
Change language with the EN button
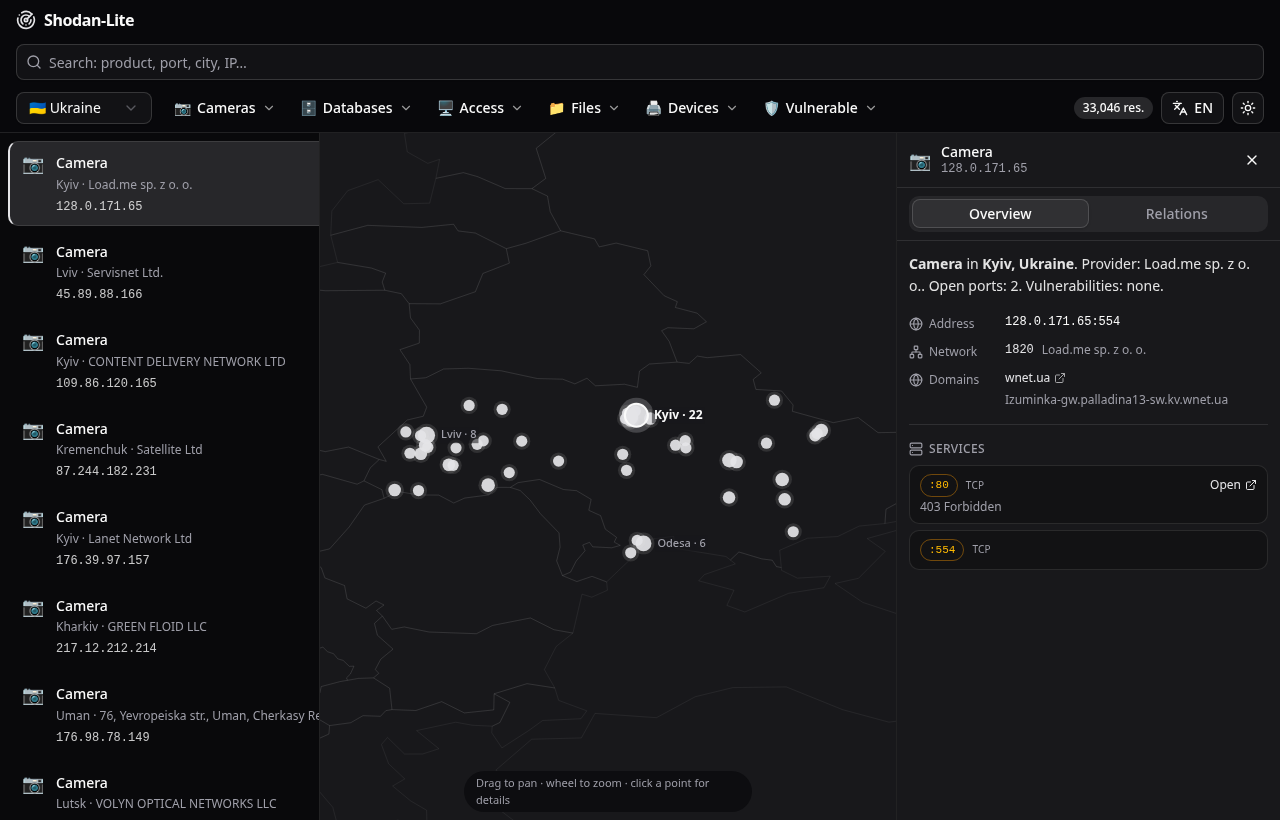[1192, 108]
